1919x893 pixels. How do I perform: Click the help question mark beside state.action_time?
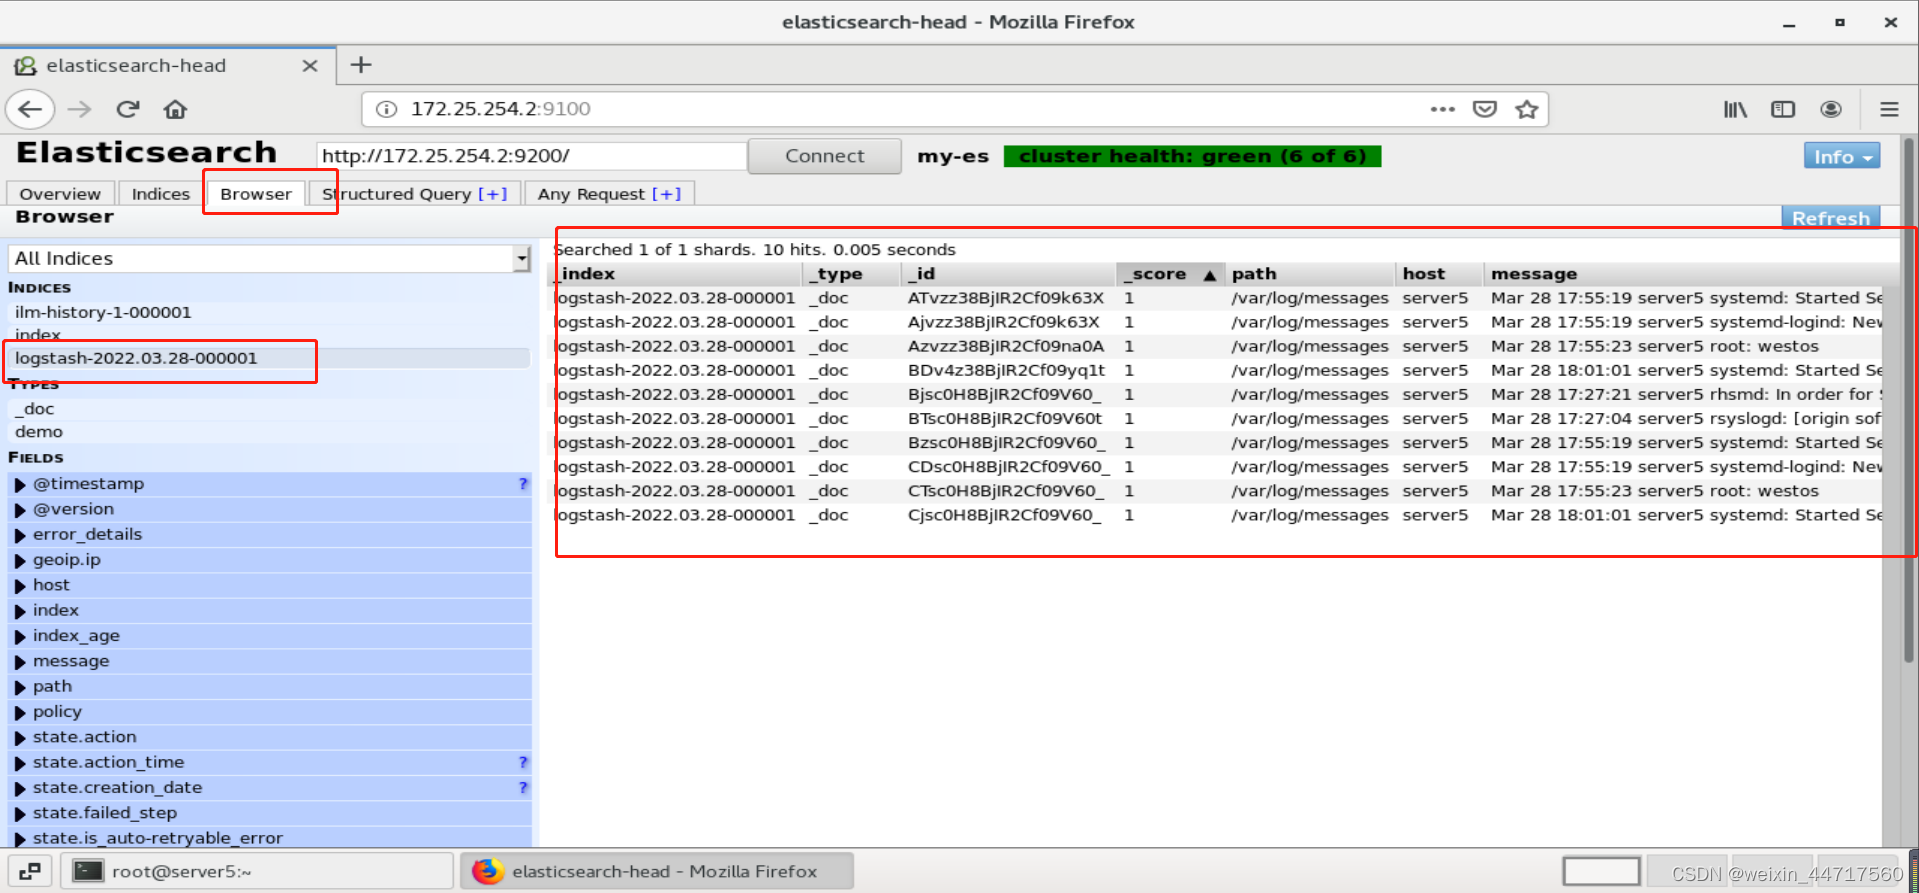[522, 762]
